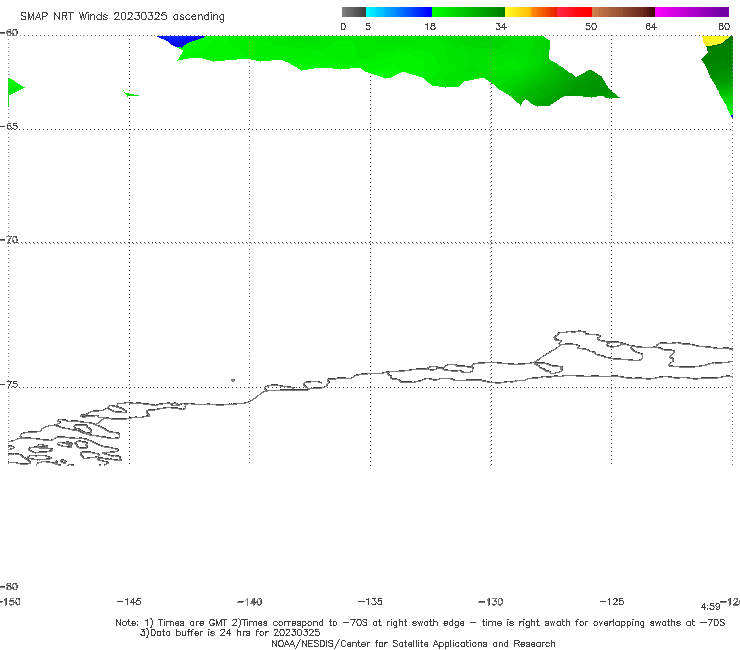This screenshot has width=740, height=650.
Task: Click the note line starting "Note: 1) Times are GMT"
Action: (420, 623)
